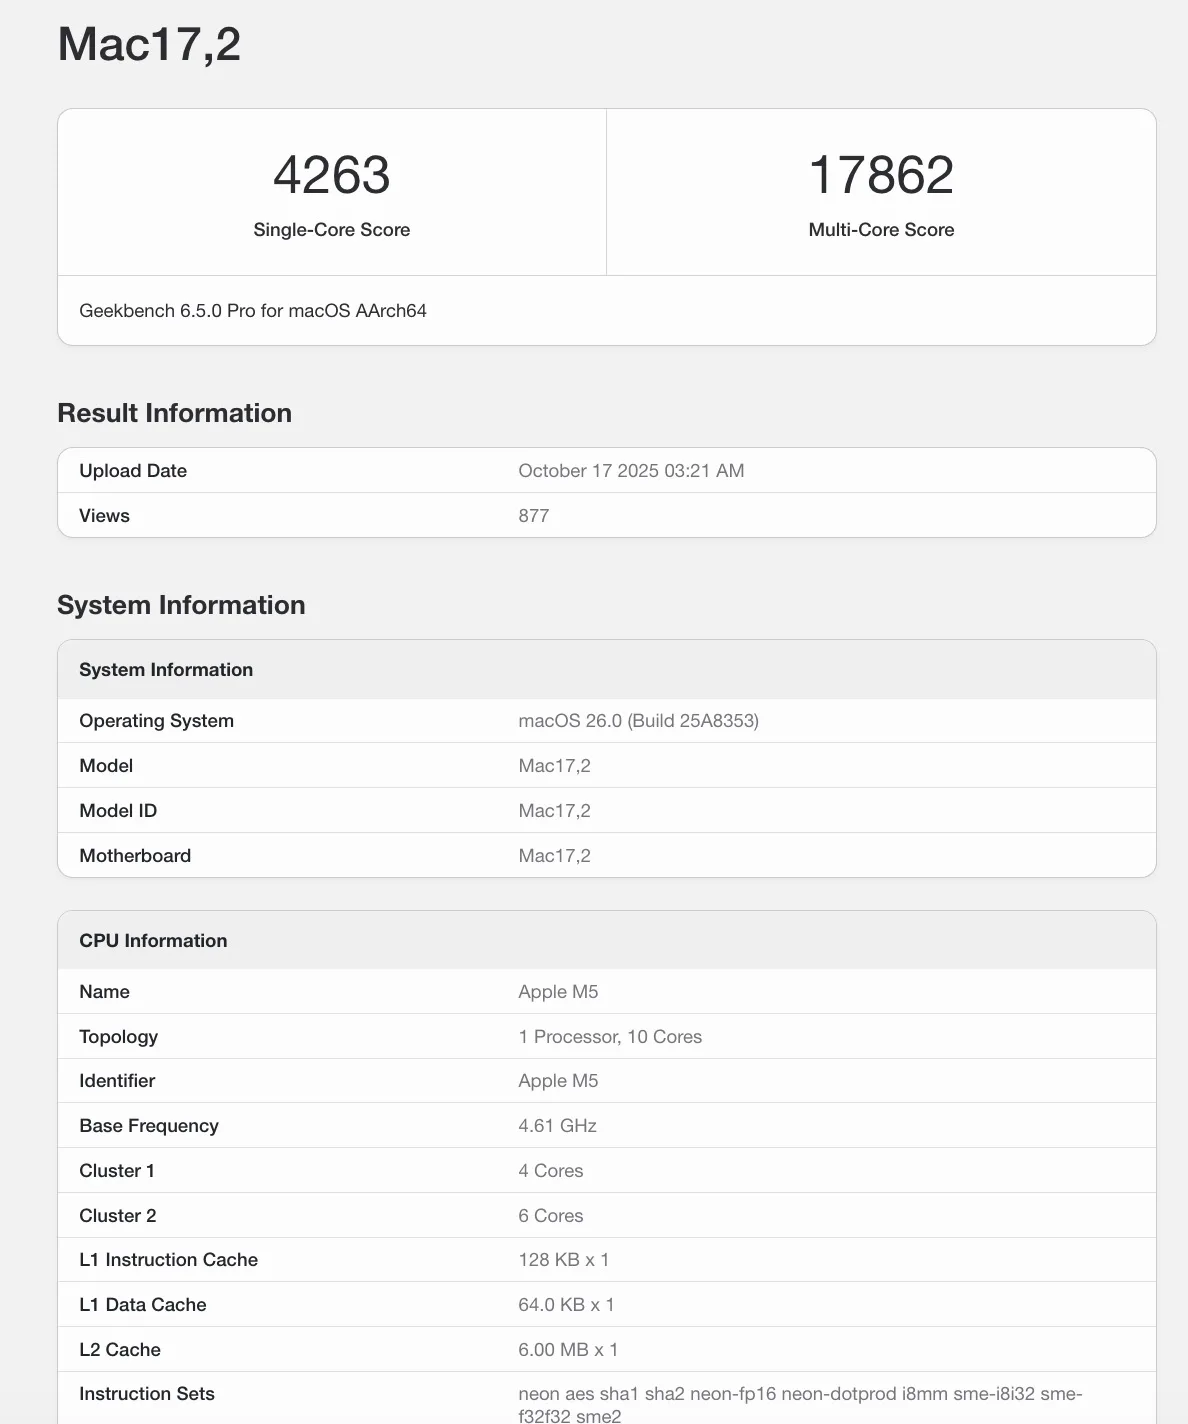Click the Multi-Core Score label
This screenshot has height=1424, width=1188.
coord(881,230)
